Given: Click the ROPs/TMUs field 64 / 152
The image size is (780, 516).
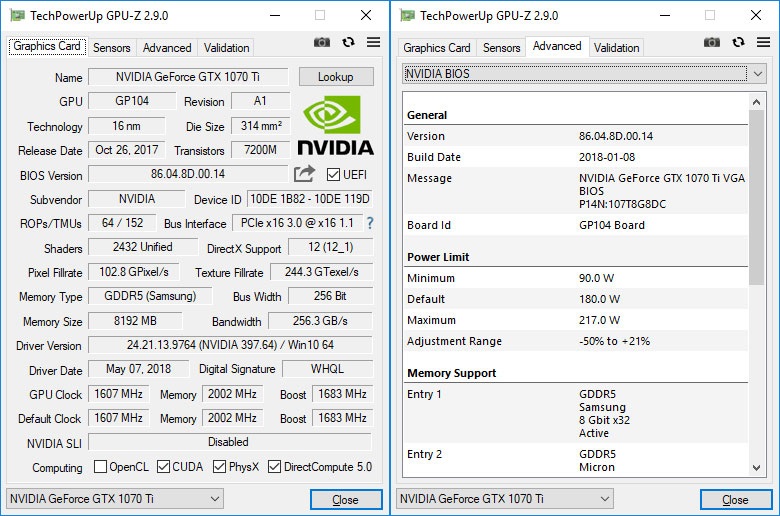Looking at the screenshot, I should pos(122,223).
